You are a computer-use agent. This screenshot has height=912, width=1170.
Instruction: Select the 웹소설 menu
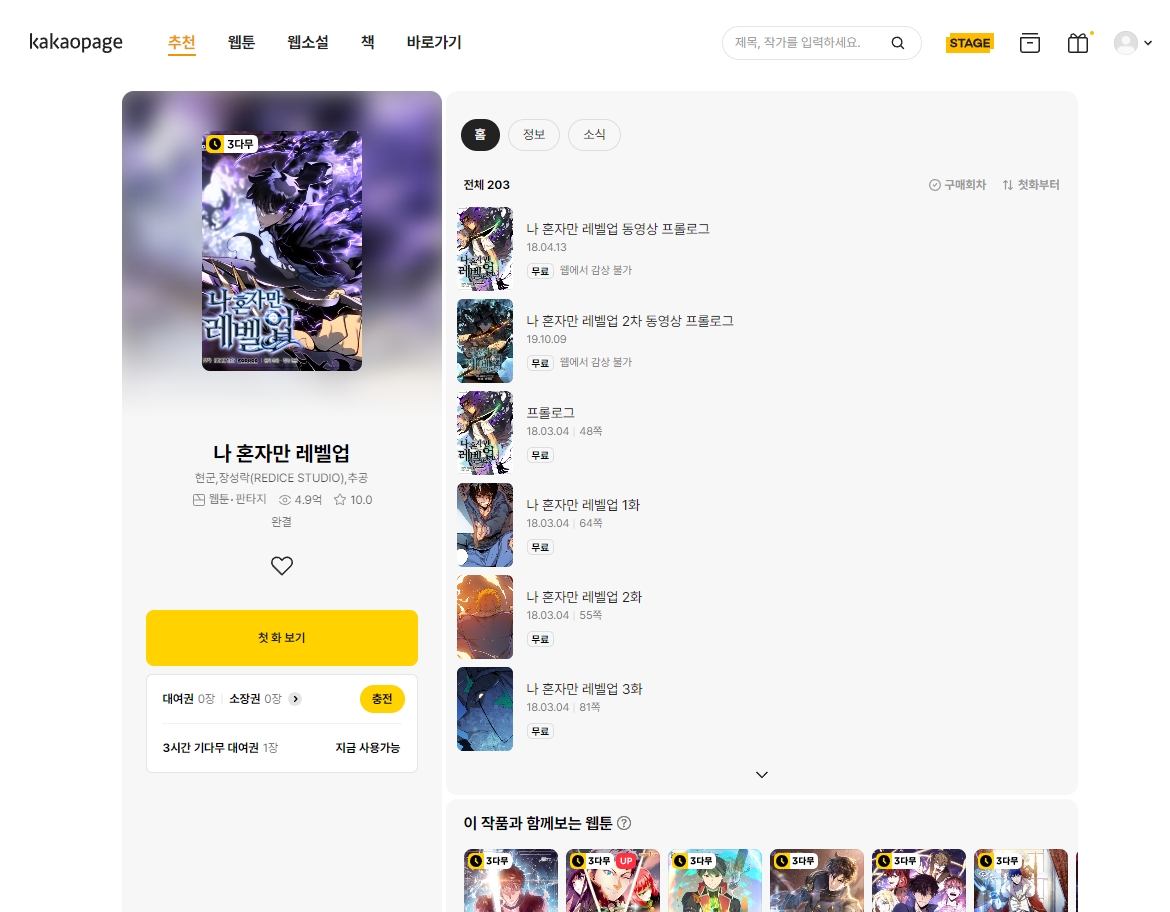click(x=307, y=43)
